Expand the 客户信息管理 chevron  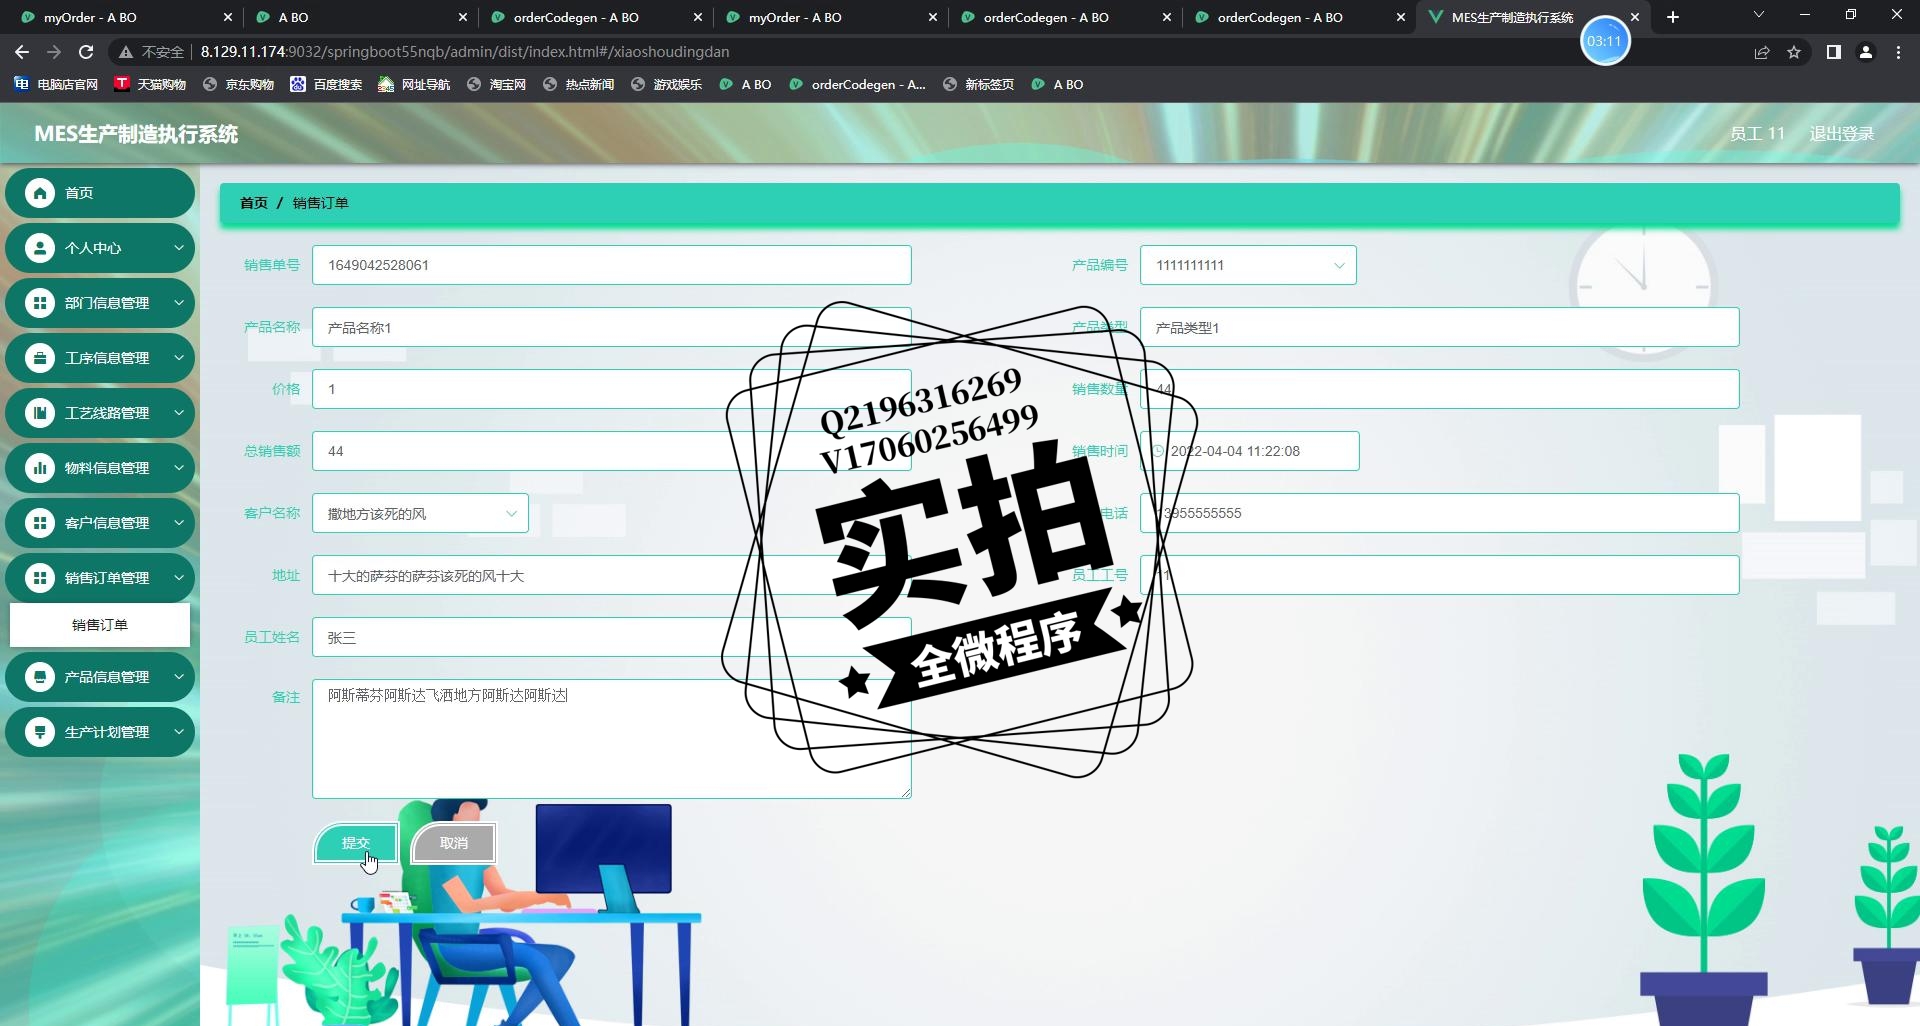click(x=179, y=523)
